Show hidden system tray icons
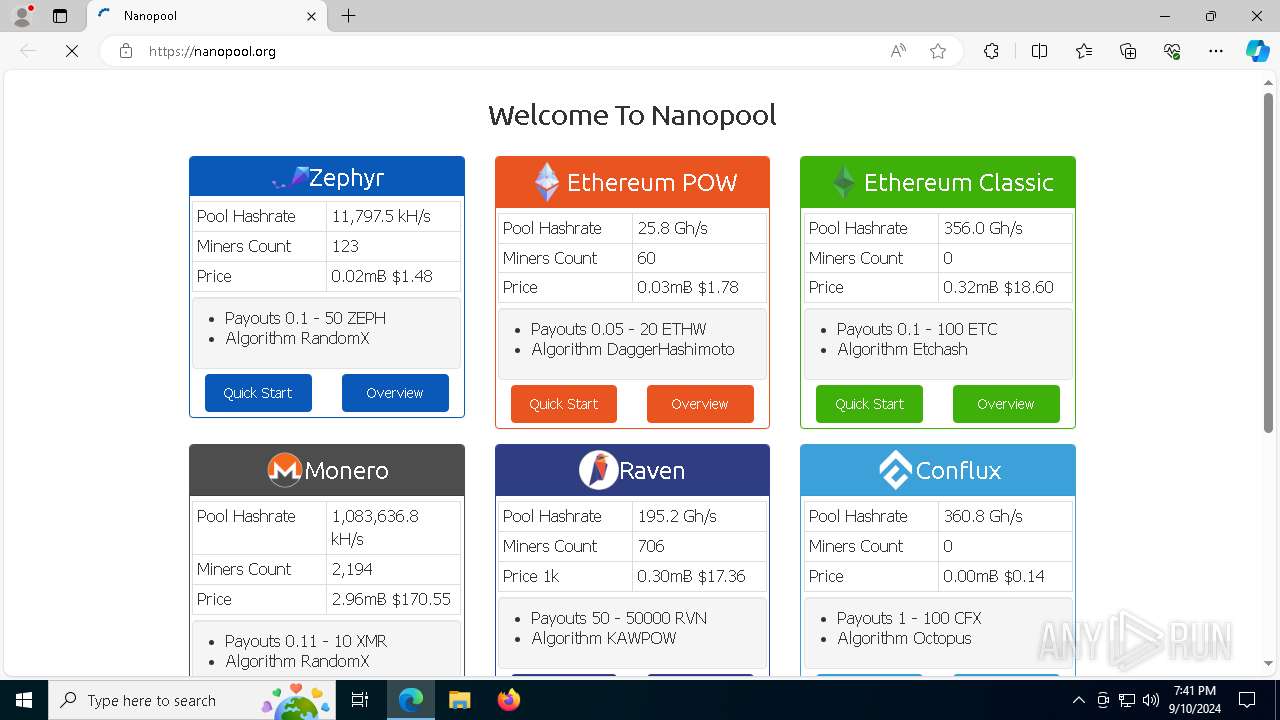Viewport: 1280px width, 720px height. tap(1078, 700)
